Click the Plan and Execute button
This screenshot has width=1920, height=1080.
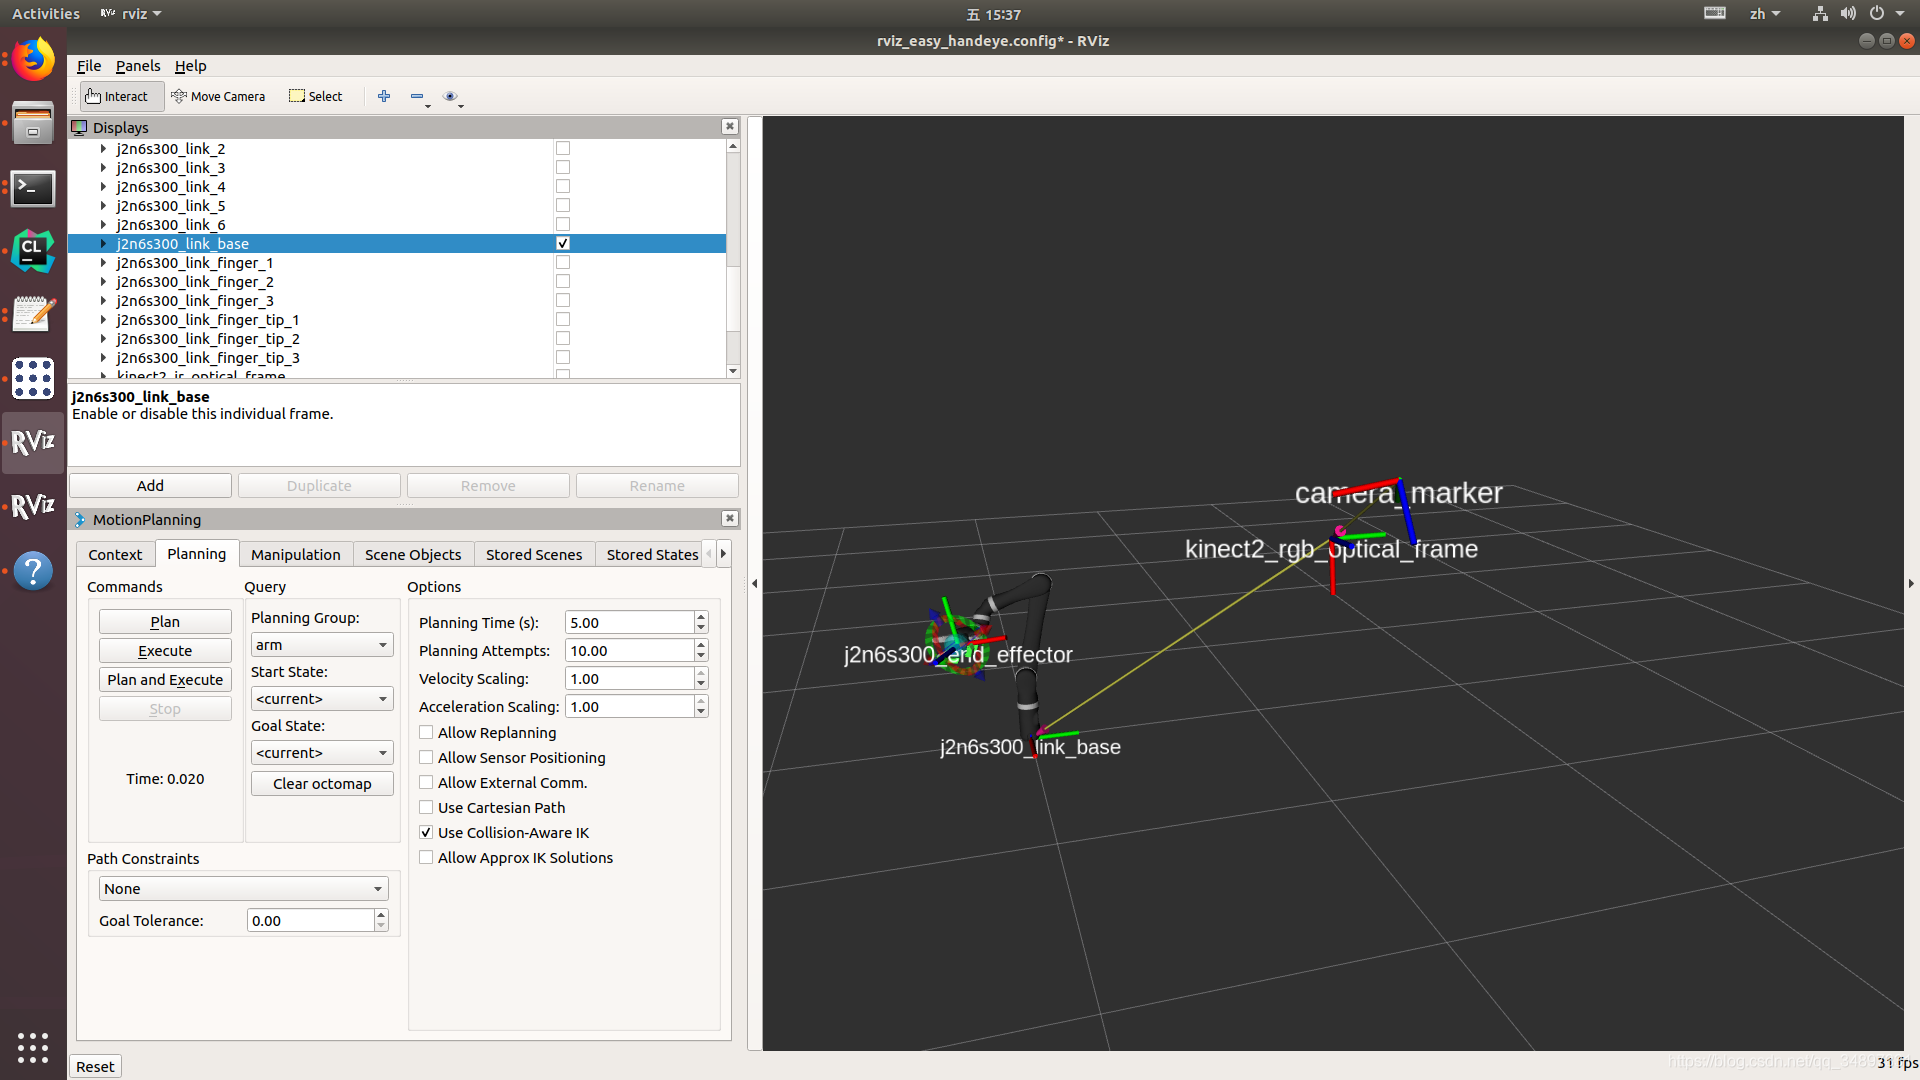click(x=164, y=679)
